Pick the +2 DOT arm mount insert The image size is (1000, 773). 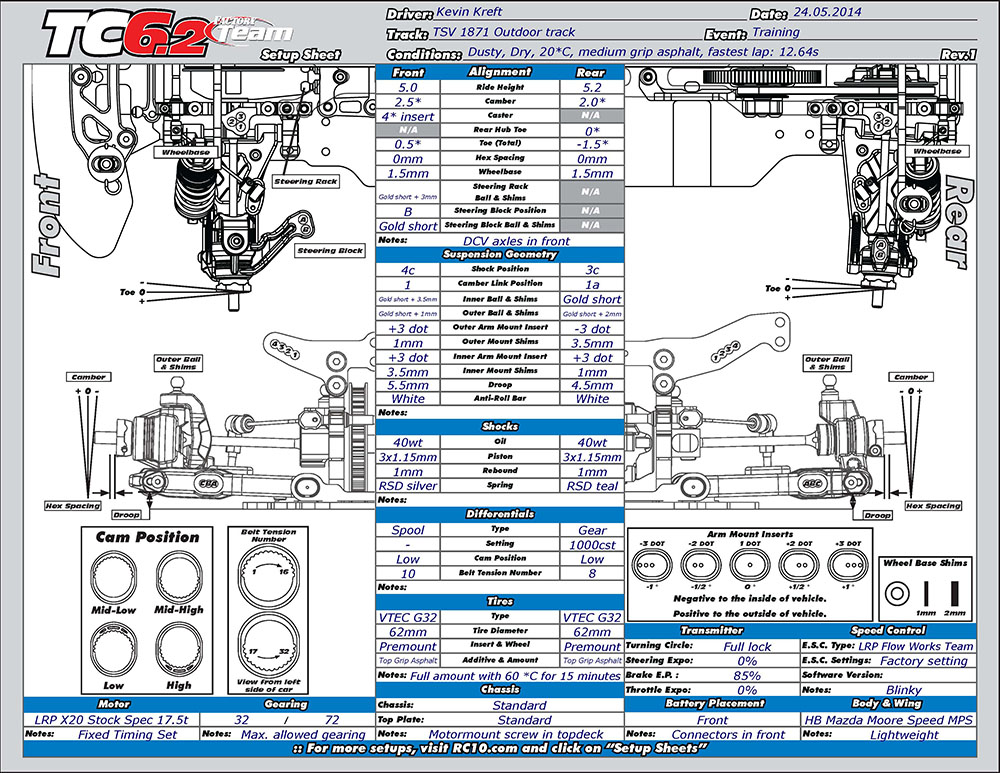click(x=799, y=564)
